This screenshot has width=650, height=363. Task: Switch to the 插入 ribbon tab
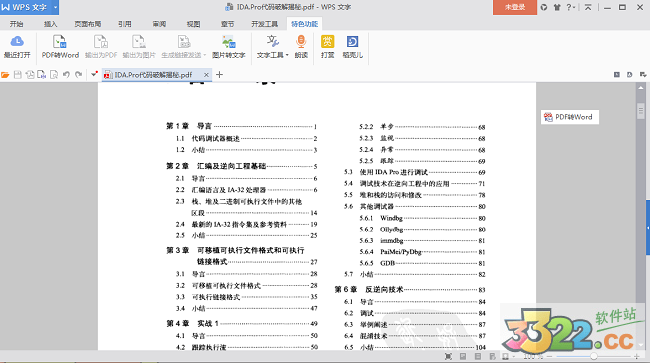[50, 24]
